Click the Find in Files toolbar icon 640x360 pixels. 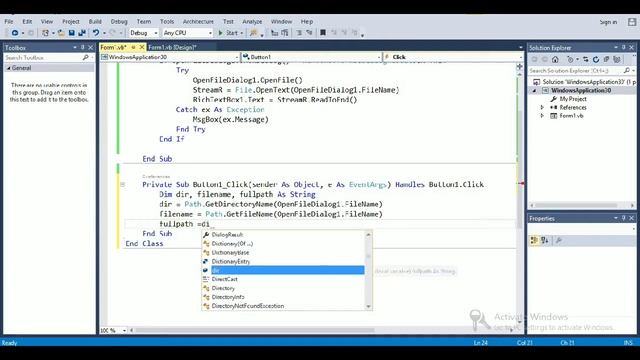coord(253,33)
